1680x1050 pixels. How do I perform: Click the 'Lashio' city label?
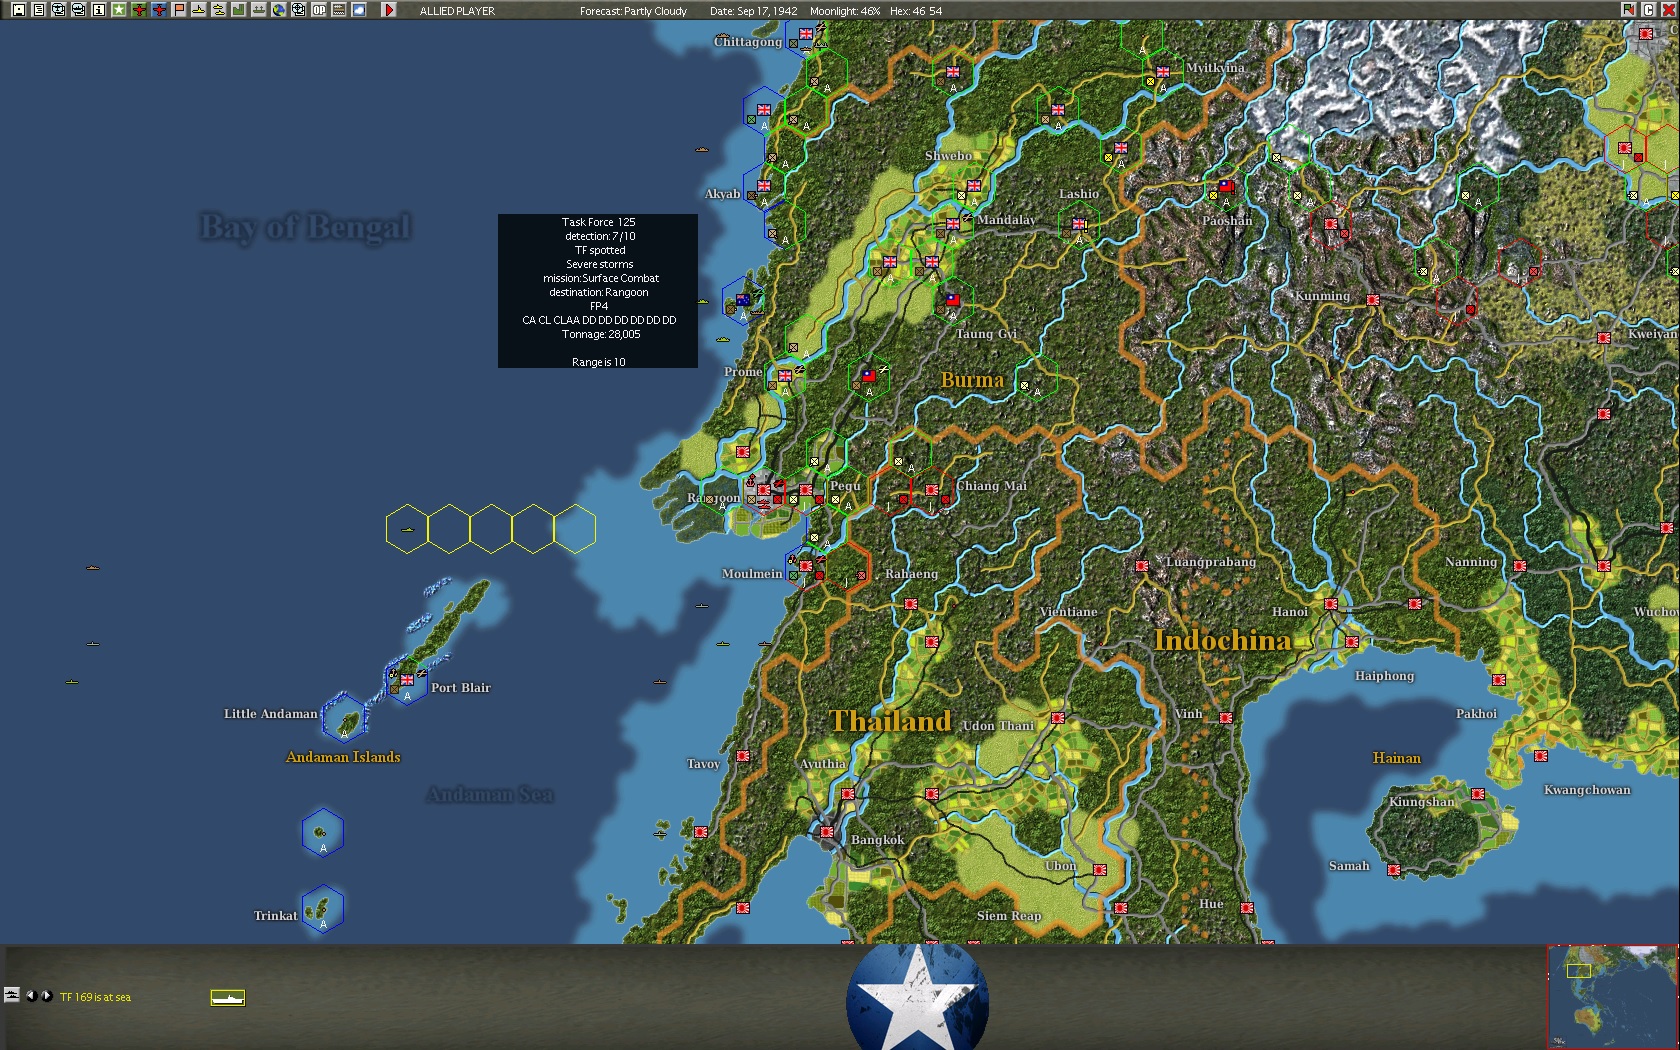1079,194
